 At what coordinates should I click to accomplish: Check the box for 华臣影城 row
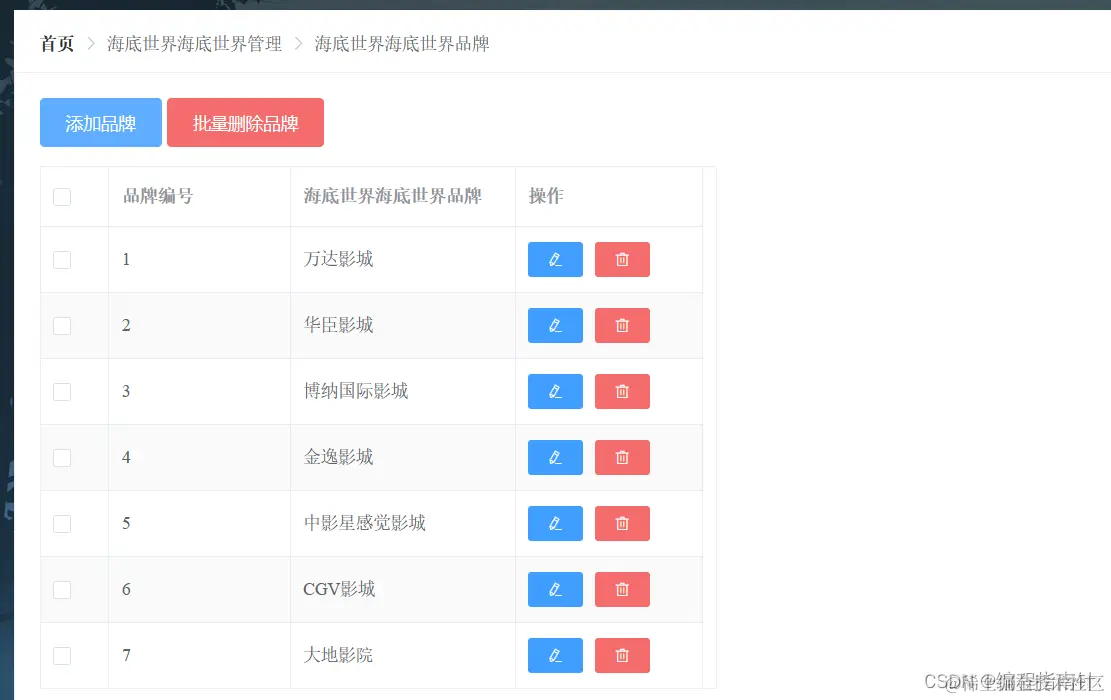(x=62, y=325)
